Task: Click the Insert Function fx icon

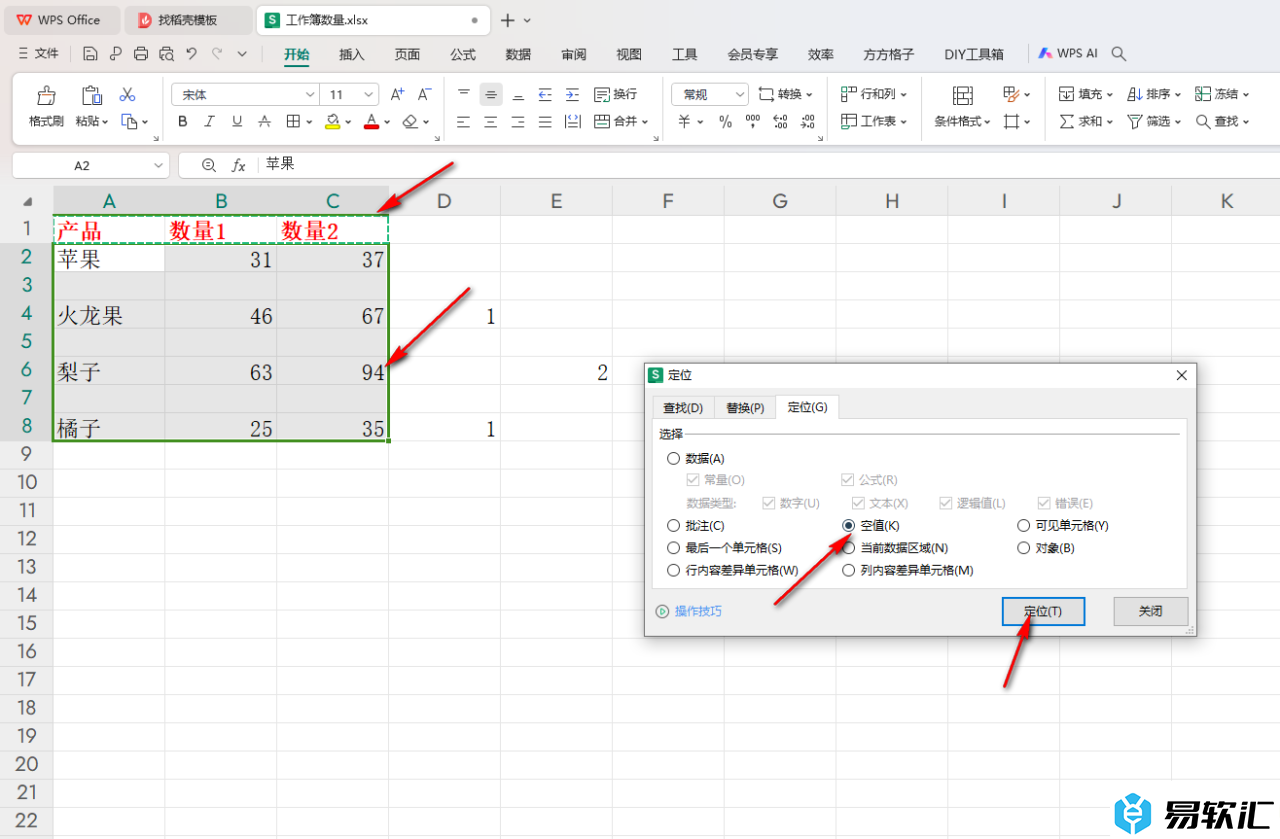Action: 239,165
